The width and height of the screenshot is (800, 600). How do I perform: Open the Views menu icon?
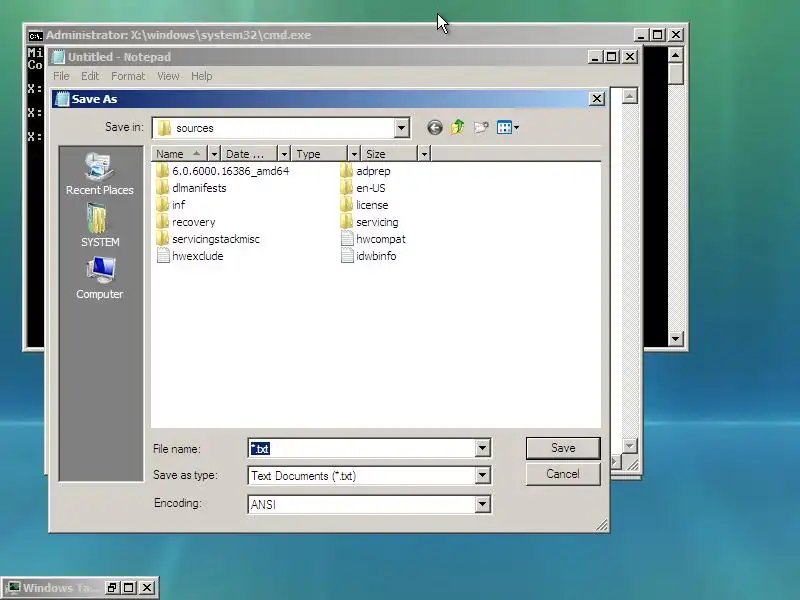[x=508, y=128]
